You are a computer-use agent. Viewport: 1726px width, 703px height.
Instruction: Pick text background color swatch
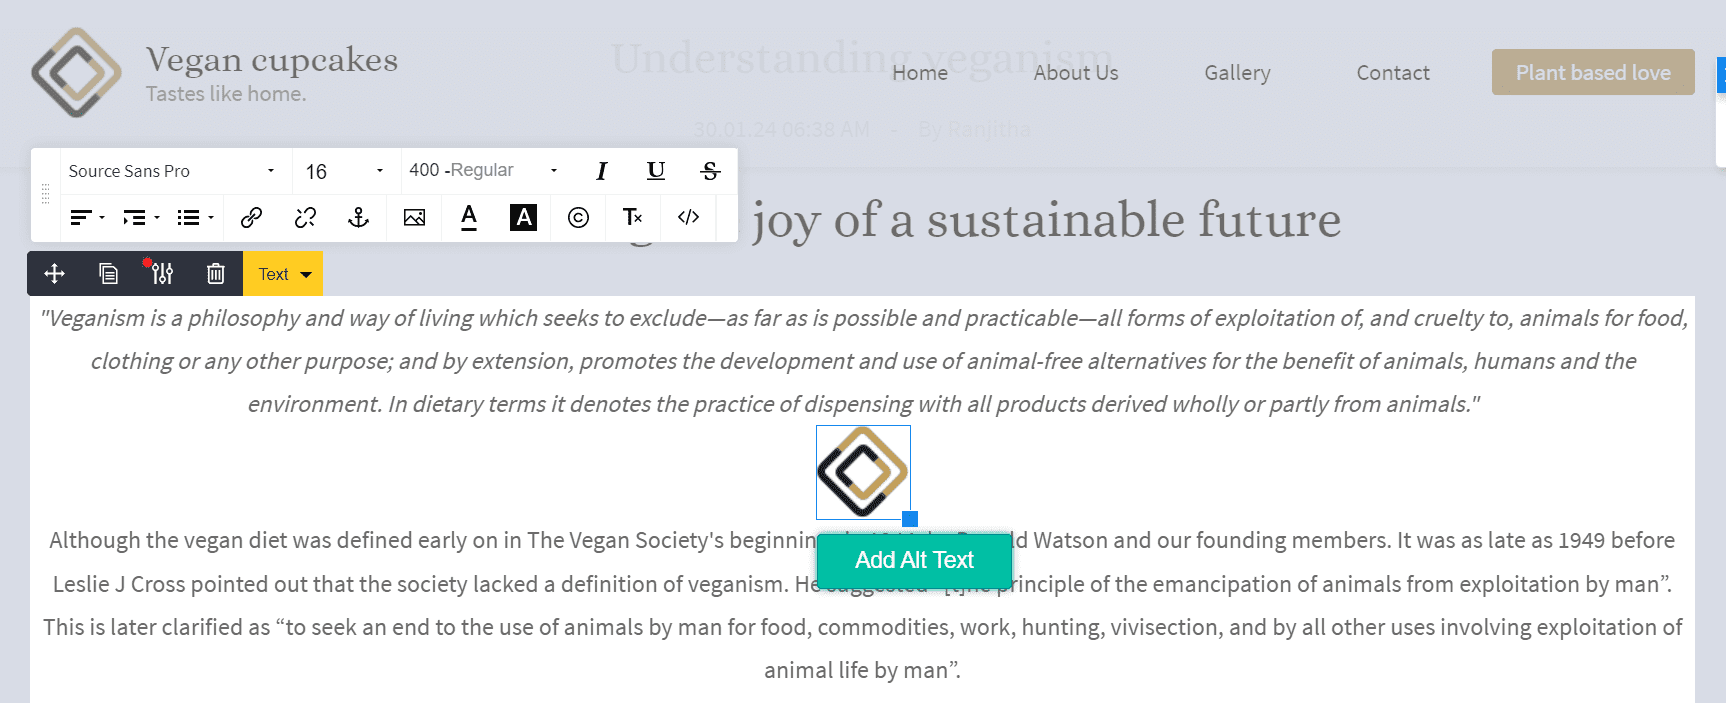click(x=523, y=217)
